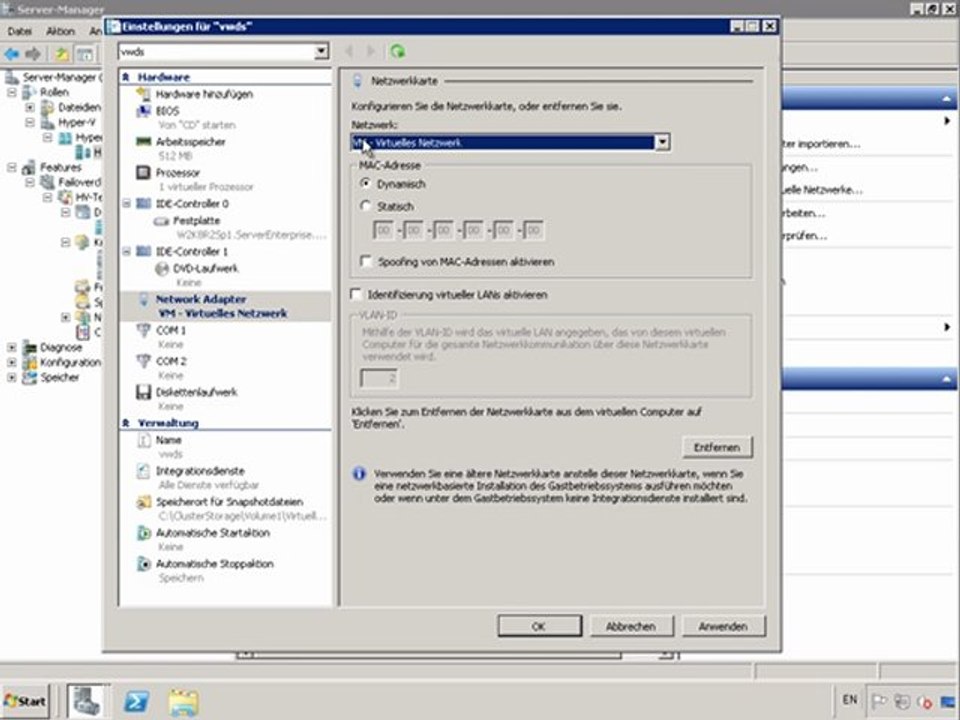Select the Diskettenlaufwerk floppy icon
Image resolution: width=960 pixels, height=720 pixels.
143,392
